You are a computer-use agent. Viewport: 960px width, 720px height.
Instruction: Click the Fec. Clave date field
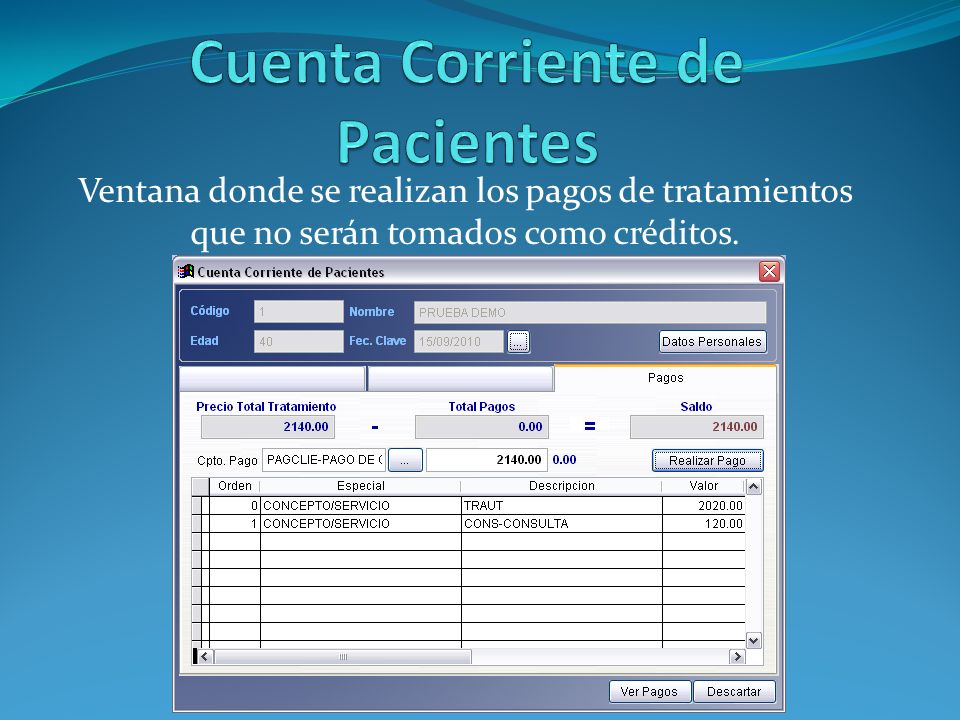click(459, 342)
